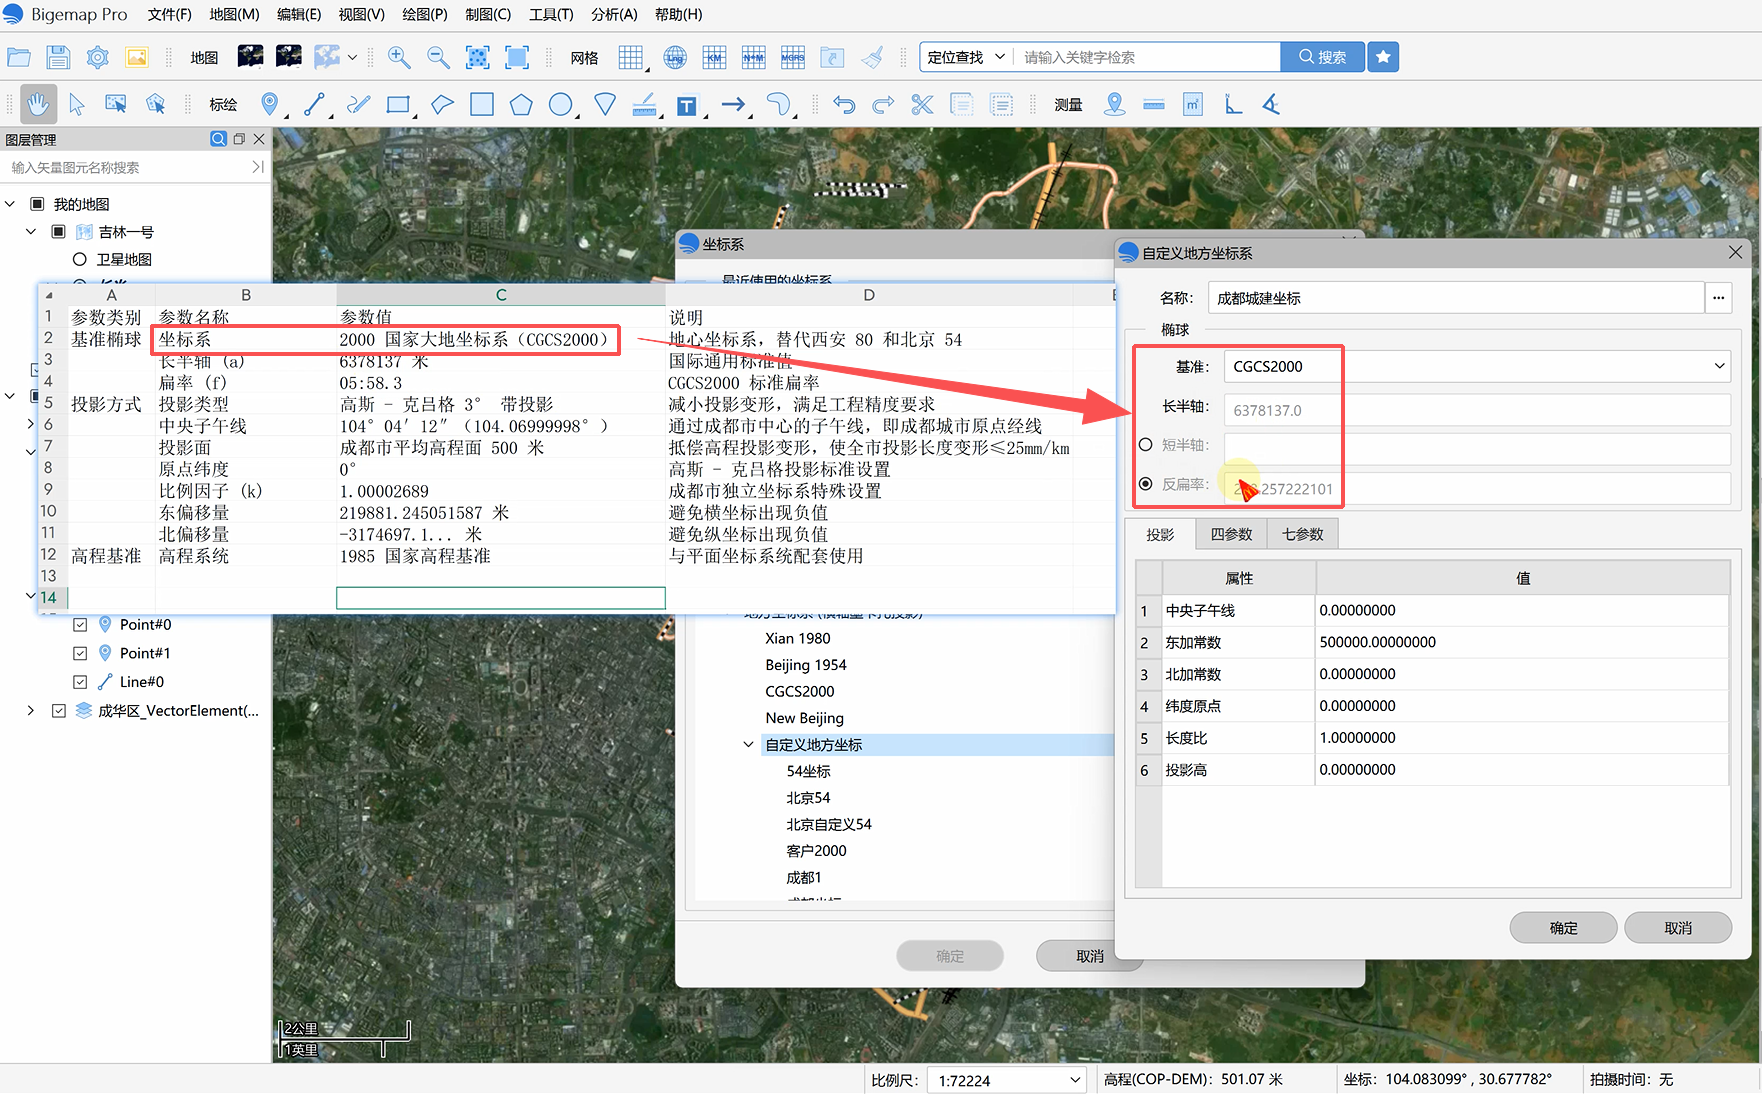This screenshot has width=1762, height=1094.
Task: Click the KM grid icon
Action: 714,57
